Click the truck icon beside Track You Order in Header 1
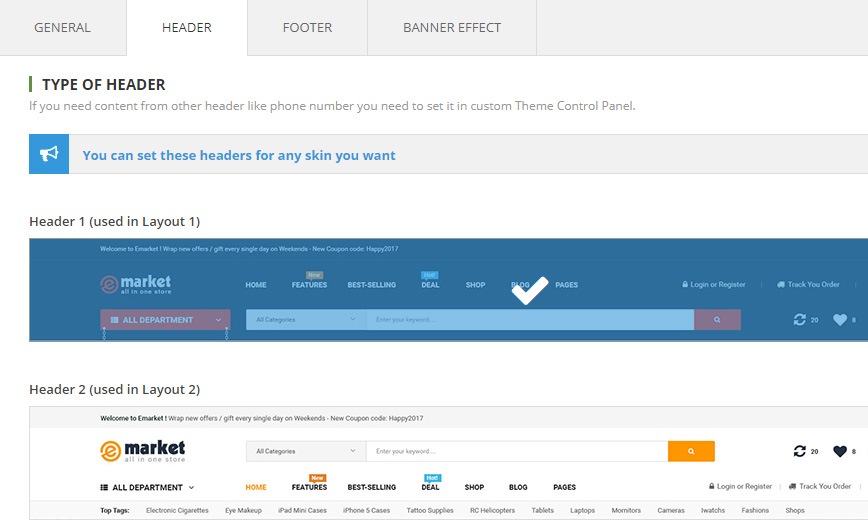The width and height of the screenshot is (868, 528). pos(781,284)
